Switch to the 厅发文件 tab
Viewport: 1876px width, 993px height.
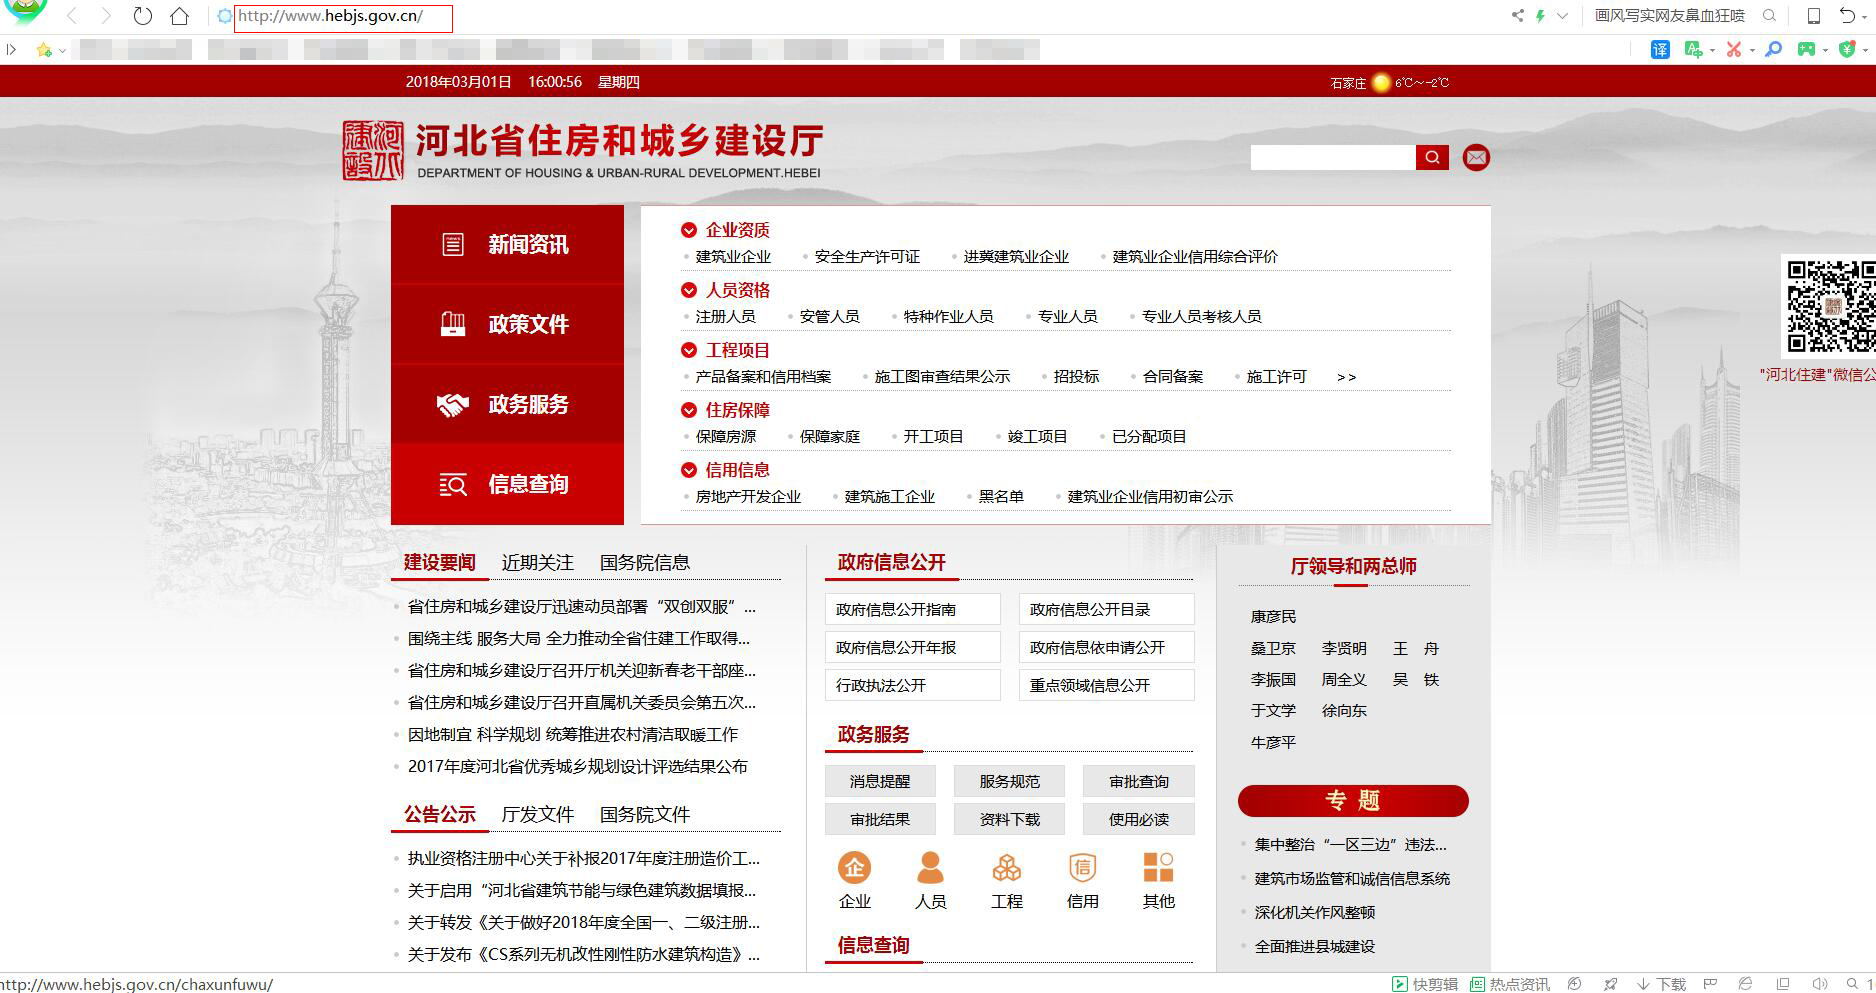click(537, 815)
